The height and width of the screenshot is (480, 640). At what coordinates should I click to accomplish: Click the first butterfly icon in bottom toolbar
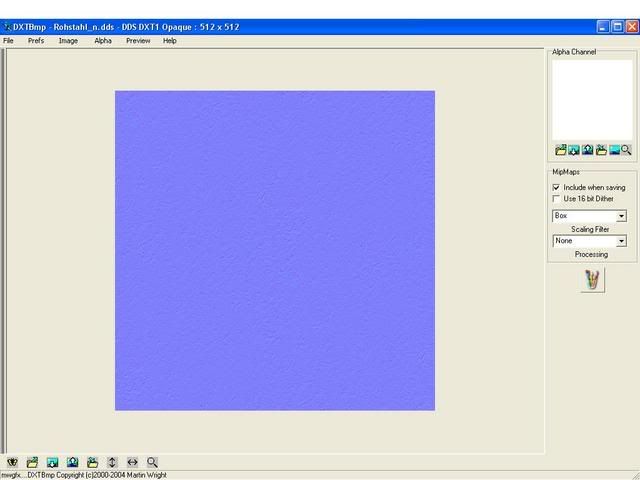[12, 462]
